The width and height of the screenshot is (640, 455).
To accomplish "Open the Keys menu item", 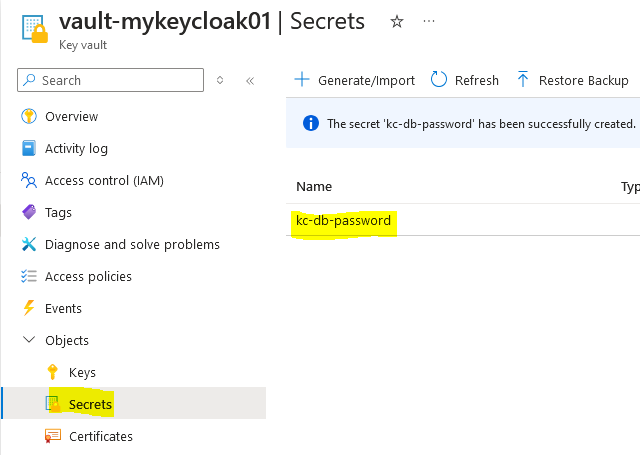I will pos(82,372).
